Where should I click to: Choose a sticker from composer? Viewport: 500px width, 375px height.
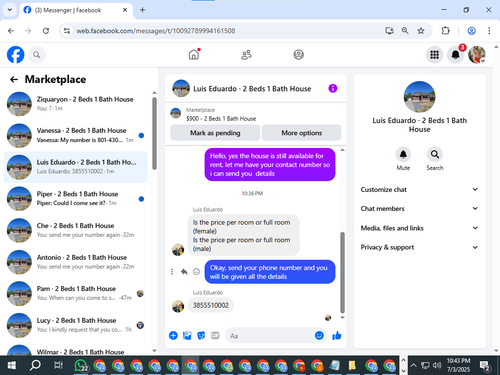pyautogui.click(x=201, y=335)
